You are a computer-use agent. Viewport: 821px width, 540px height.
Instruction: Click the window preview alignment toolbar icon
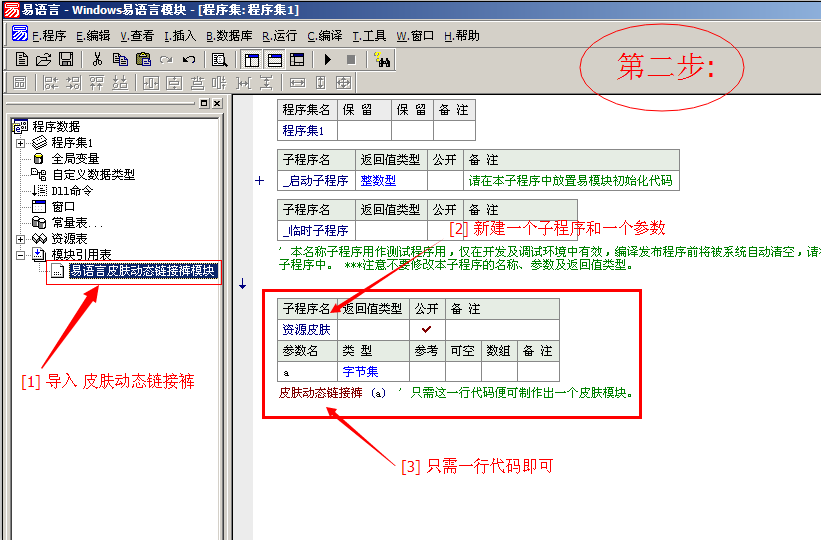(x=20, y=83)
